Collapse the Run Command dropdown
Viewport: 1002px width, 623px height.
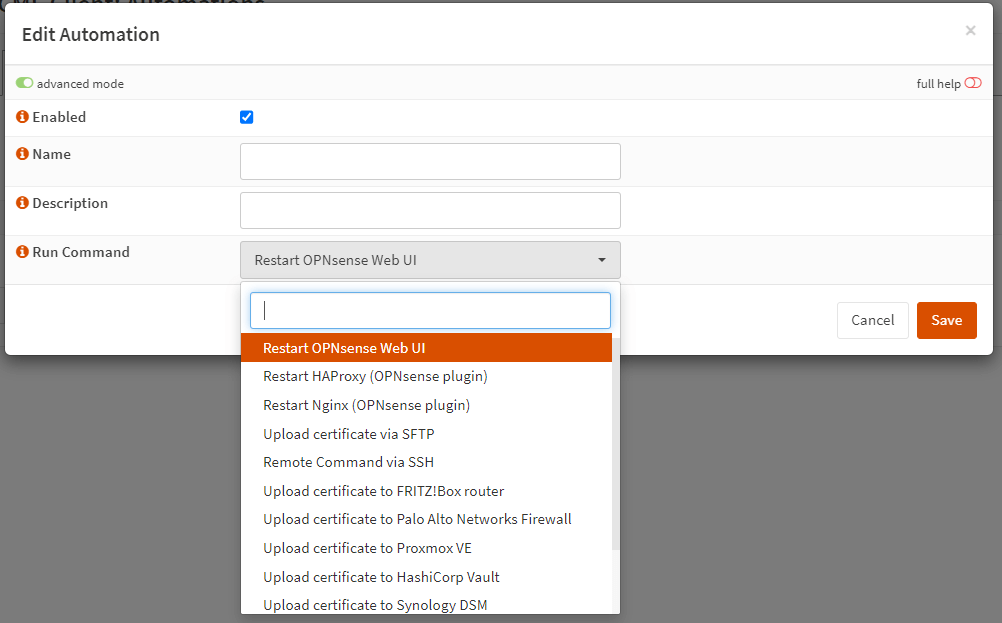point(430,260)
